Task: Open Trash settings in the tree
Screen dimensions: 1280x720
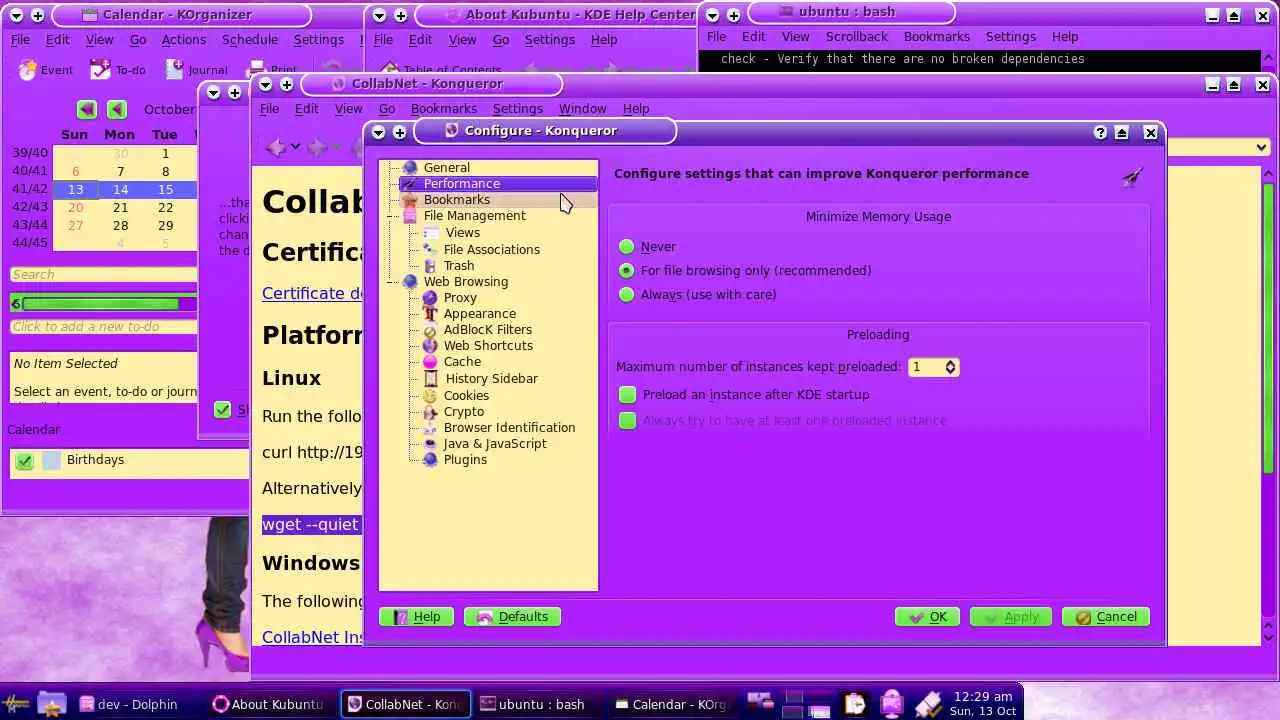Action: [x=458, y=265]
